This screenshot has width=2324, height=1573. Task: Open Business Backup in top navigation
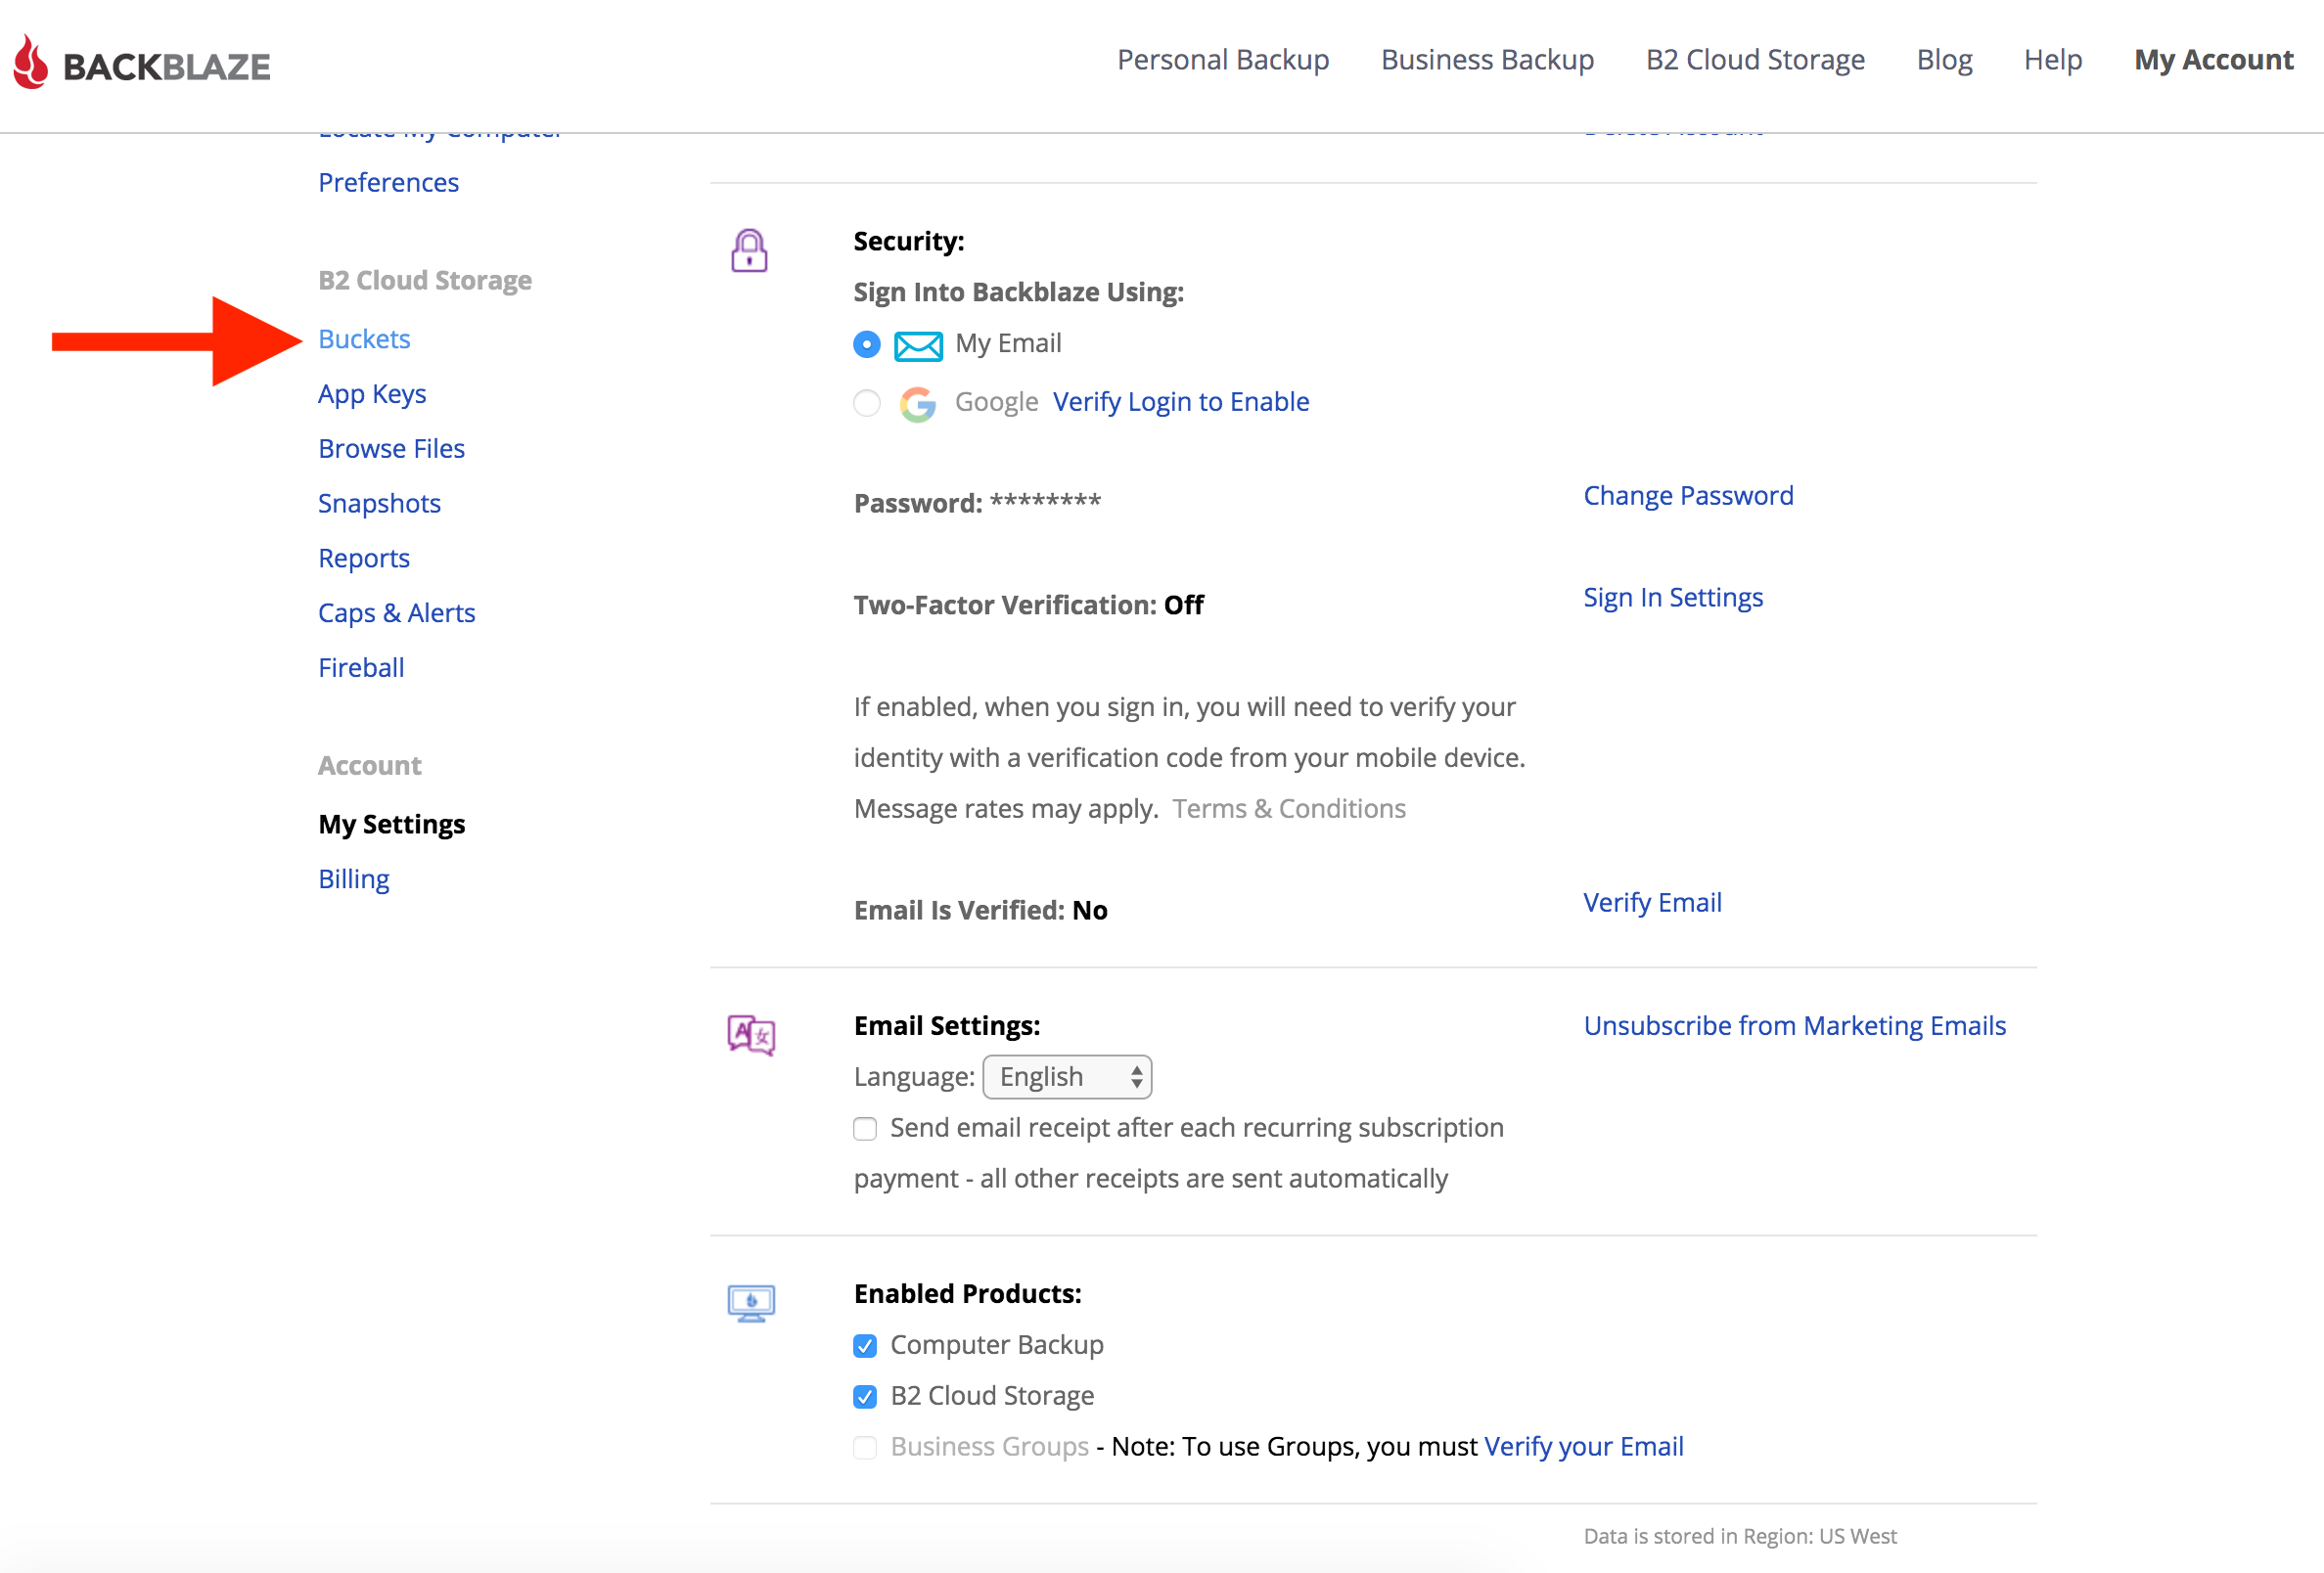pyautogui.click(x=1487, y=60)
